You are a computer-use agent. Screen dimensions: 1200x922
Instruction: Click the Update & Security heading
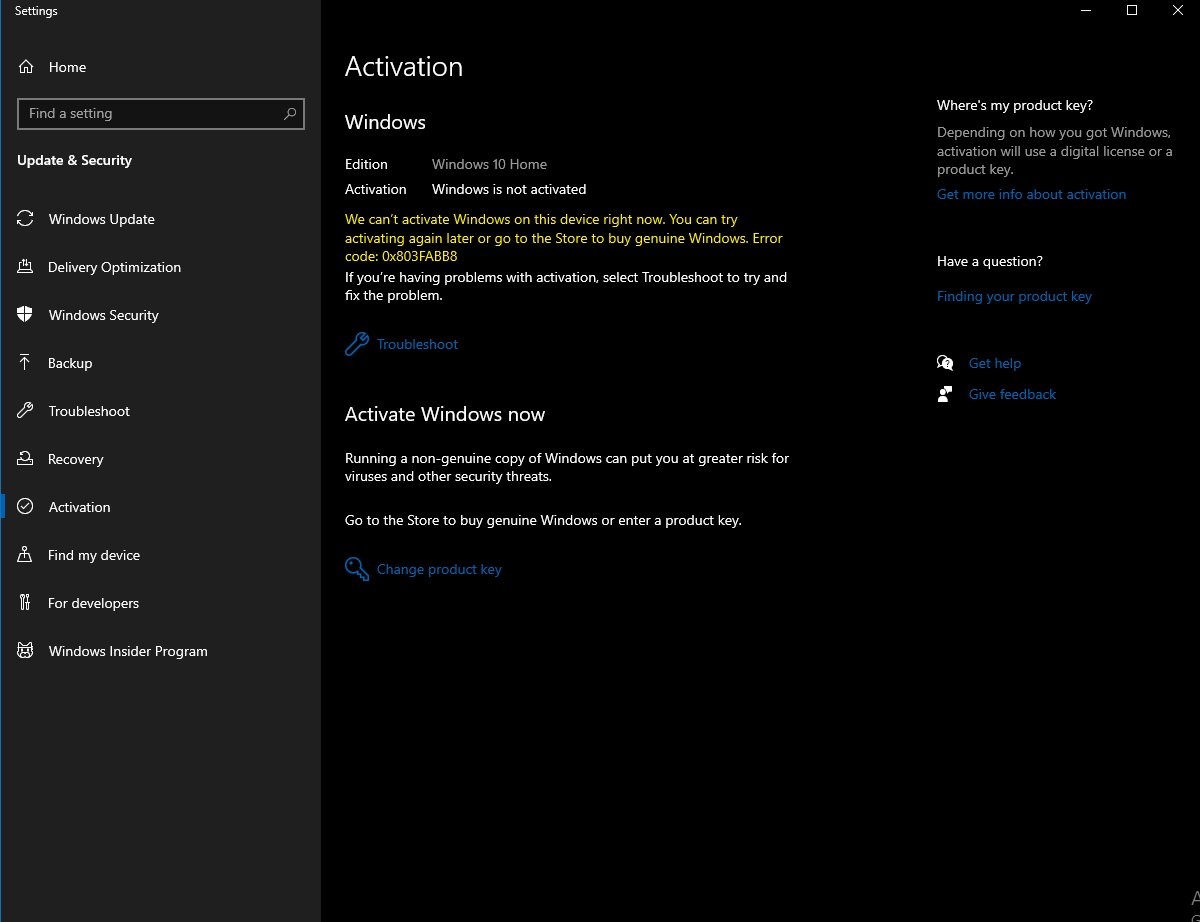(x=74, y=160)
